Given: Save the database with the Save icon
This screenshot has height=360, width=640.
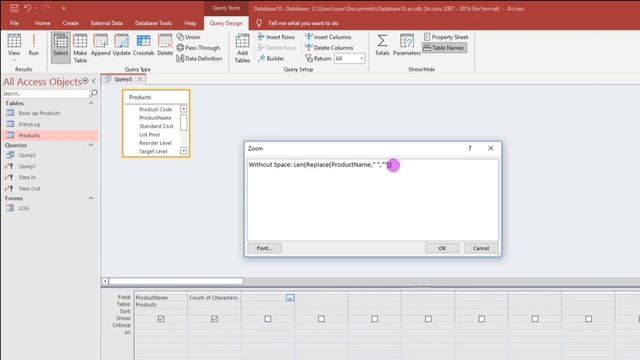Looking at the screenshot, I should [14, 8].
